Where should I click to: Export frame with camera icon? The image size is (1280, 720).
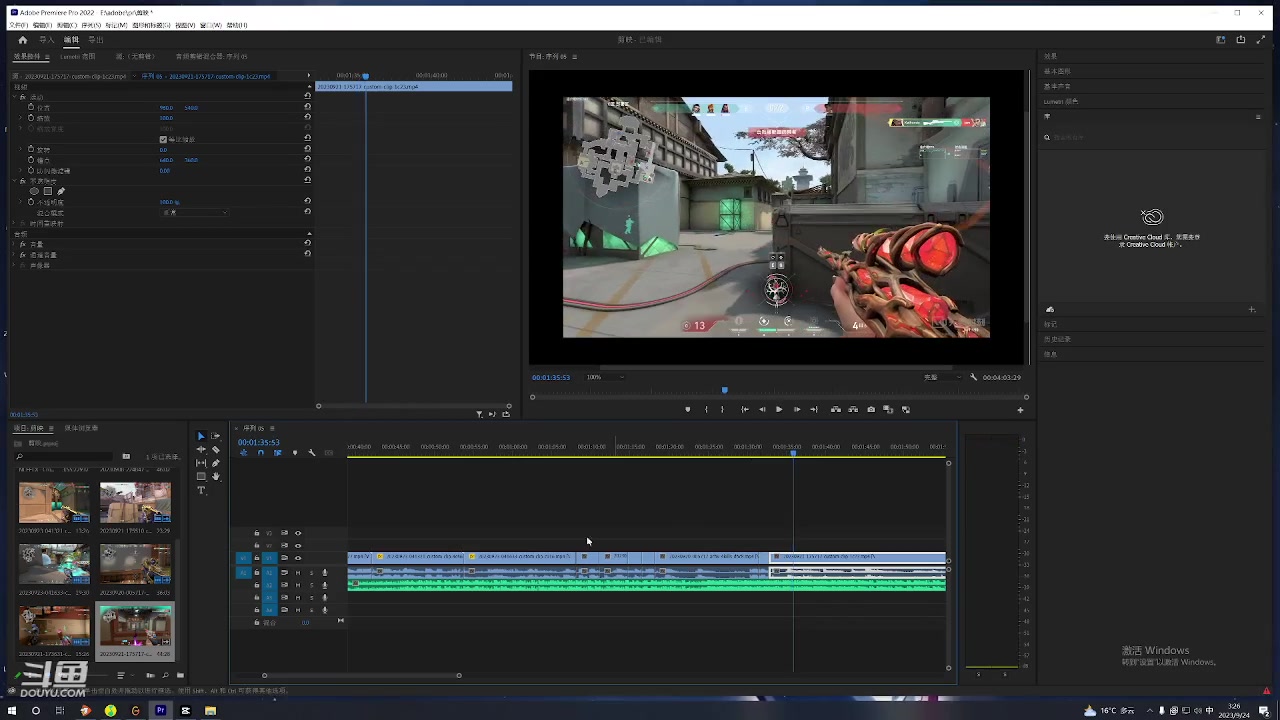(871, 409)
